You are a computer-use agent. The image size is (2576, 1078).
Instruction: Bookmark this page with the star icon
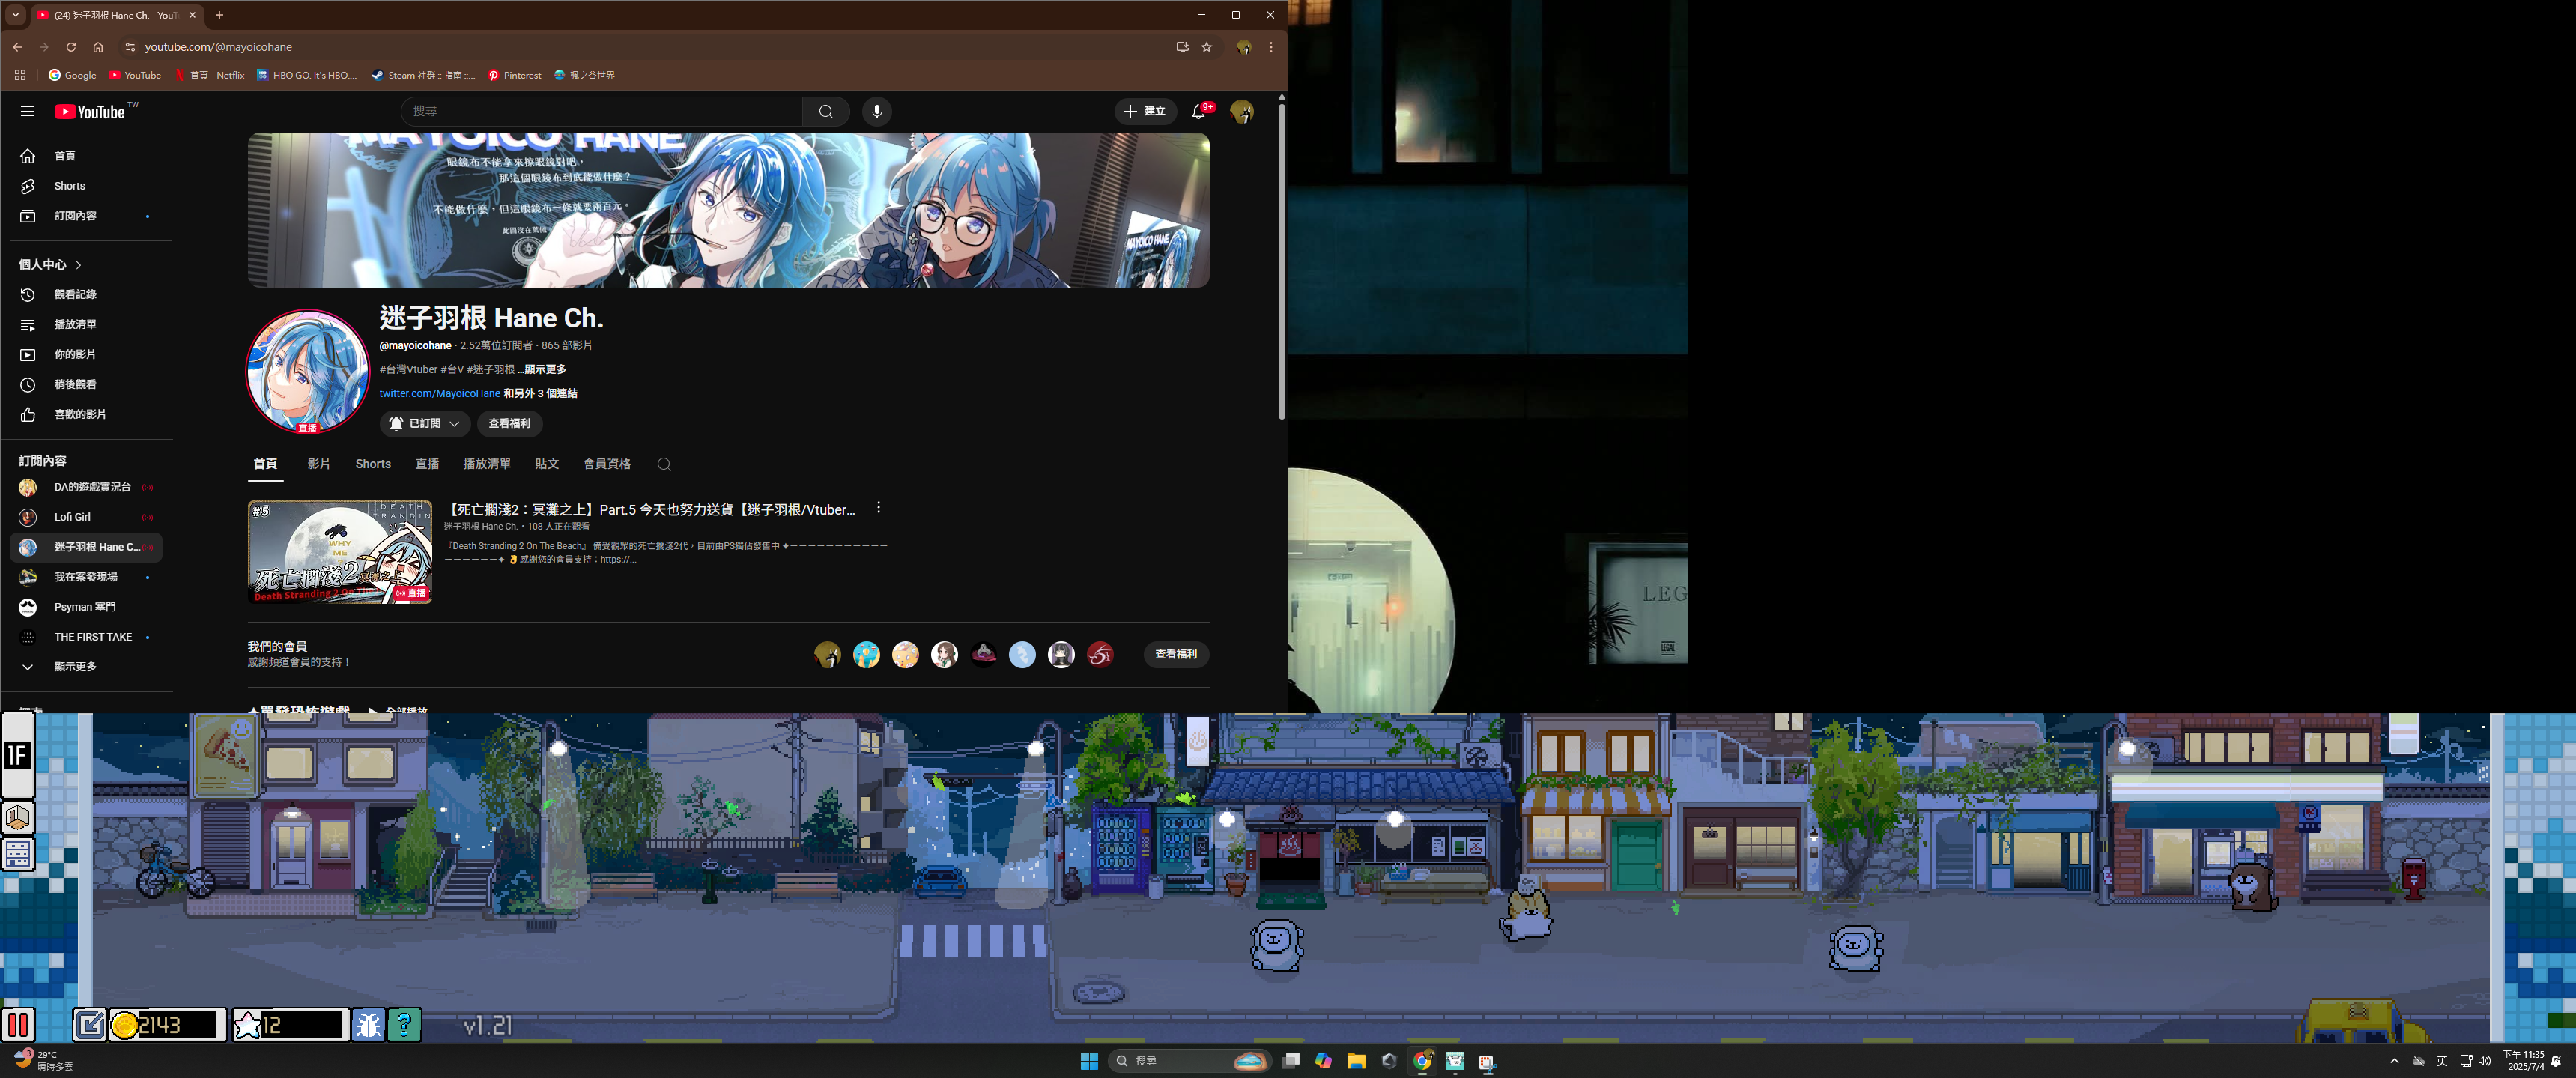1207,47
